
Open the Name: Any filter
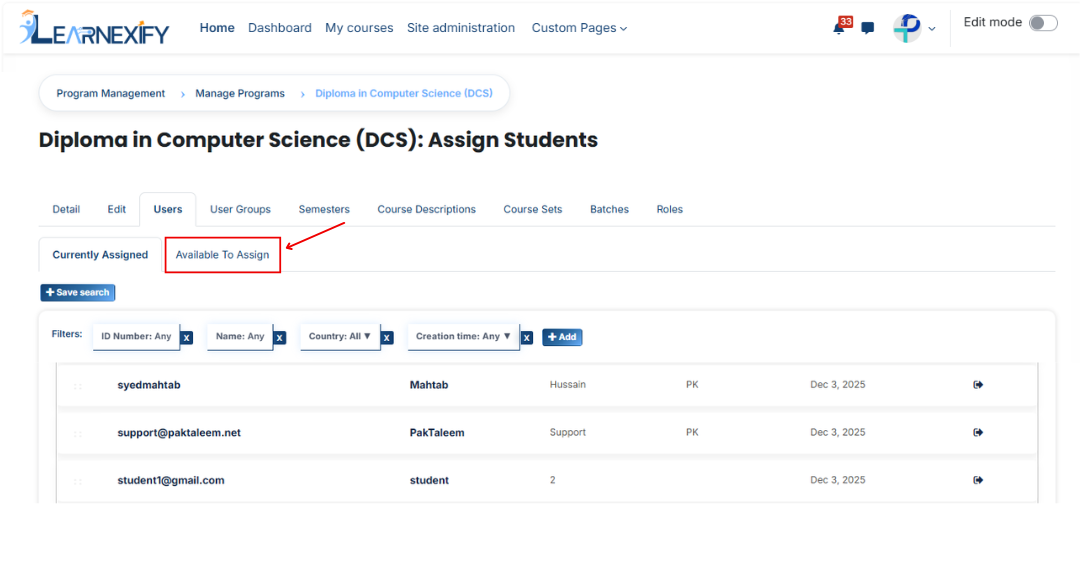click(240, 337)
